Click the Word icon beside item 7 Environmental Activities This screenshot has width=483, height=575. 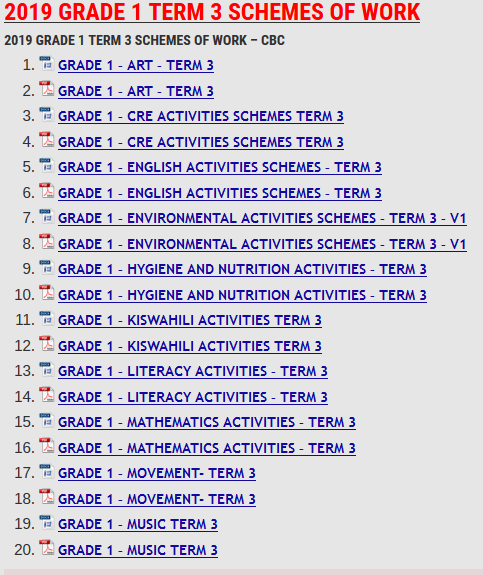(47, 216)
